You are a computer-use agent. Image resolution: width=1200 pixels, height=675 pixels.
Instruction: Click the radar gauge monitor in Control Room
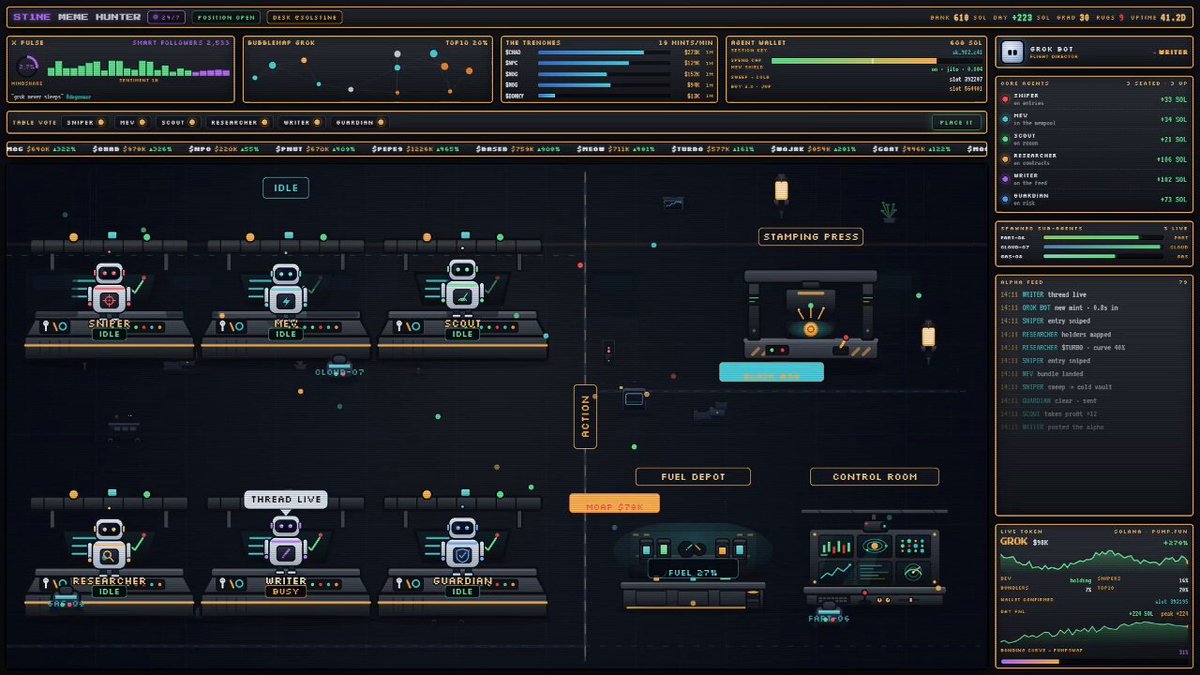coord(911,572)
